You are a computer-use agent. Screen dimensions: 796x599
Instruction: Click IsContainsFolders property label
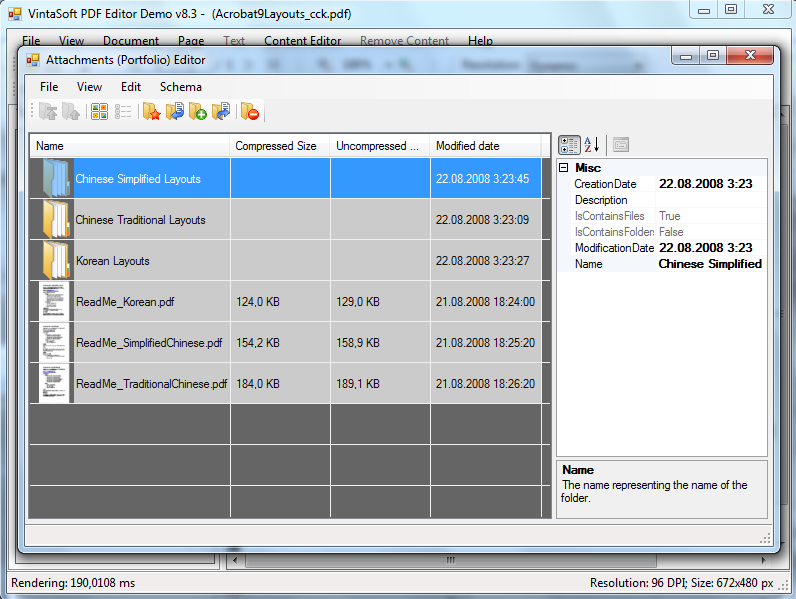coord(614,232)
